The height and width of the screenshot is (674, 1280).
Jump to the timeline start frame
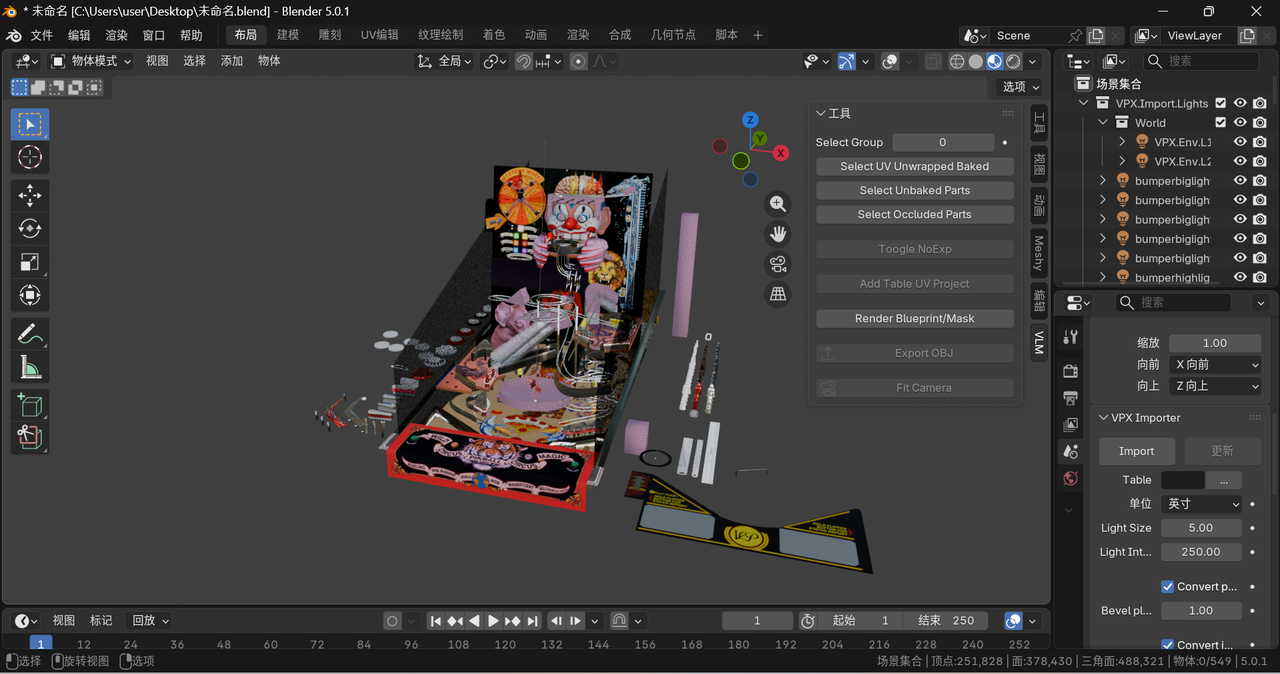(x=436, y=621)
